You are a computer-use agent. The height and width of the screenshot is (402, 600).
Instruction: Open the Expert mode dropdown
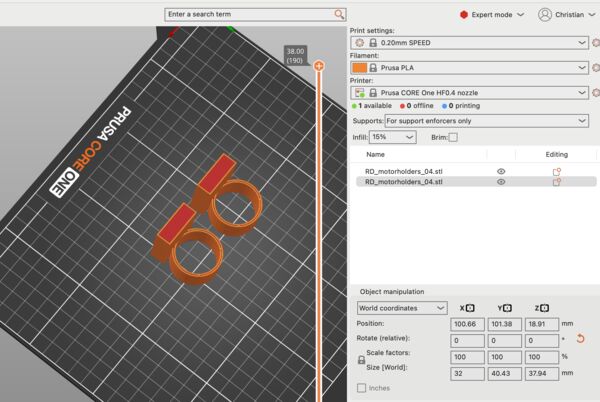491,15
